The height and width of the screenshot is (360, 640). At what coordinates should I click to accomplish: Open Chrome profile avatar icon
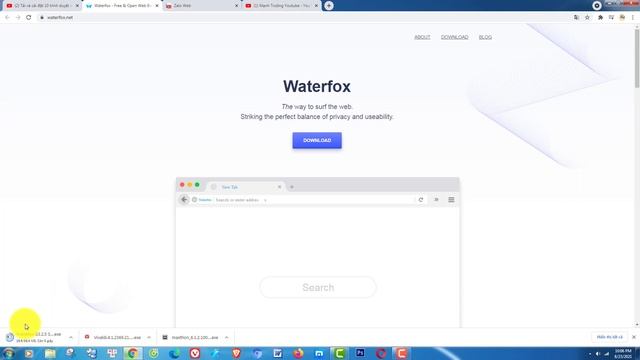[x=622, y=18]
